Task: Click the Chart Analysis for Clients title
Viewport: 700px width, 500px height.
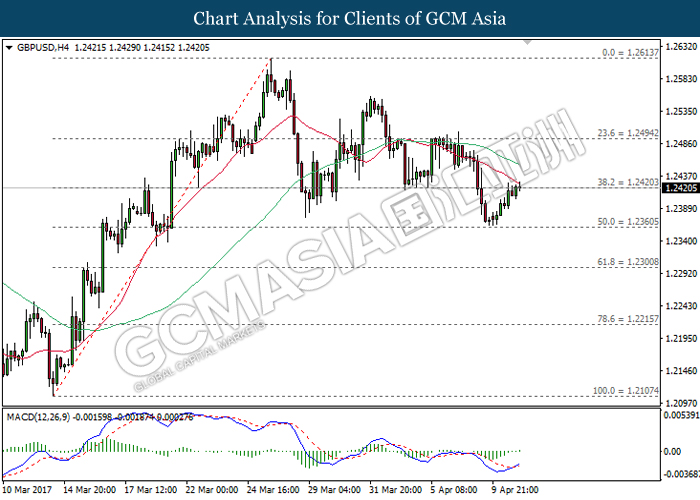Action: [x=350, y=18]
